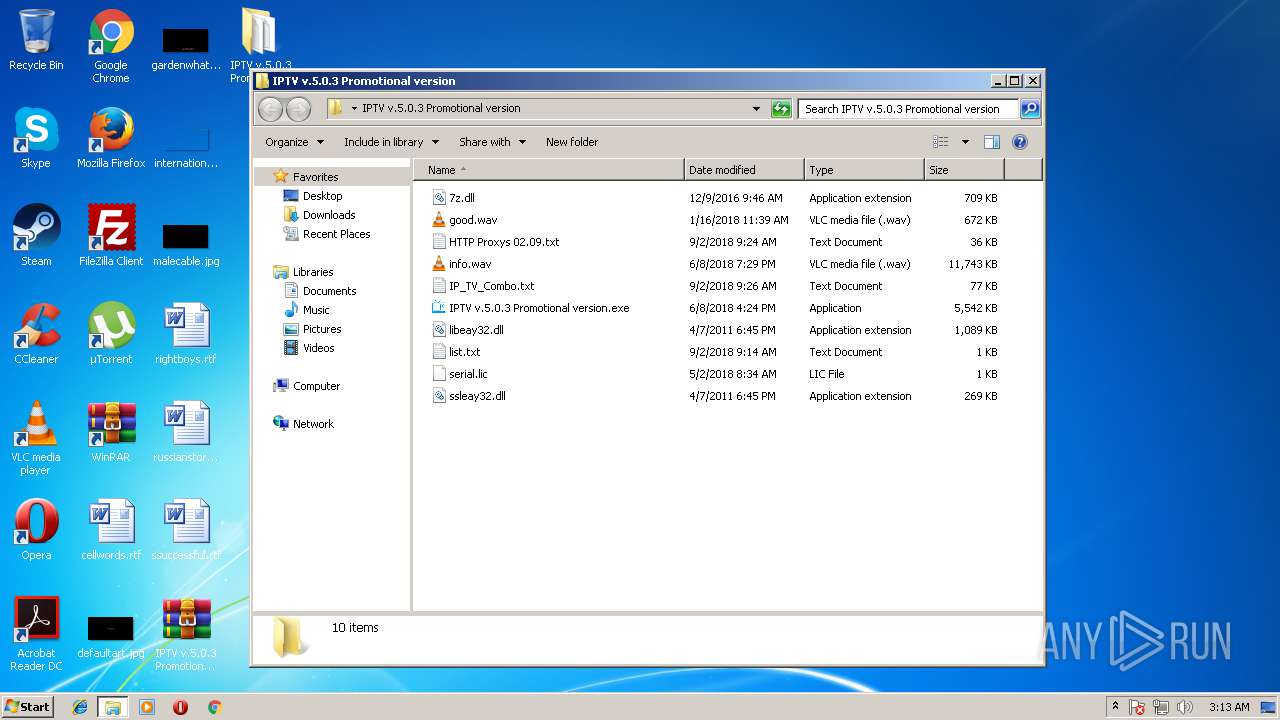Screen dimensions: 1280x720
Task: Open Explorer help icon
Action: coord(1020,142)
